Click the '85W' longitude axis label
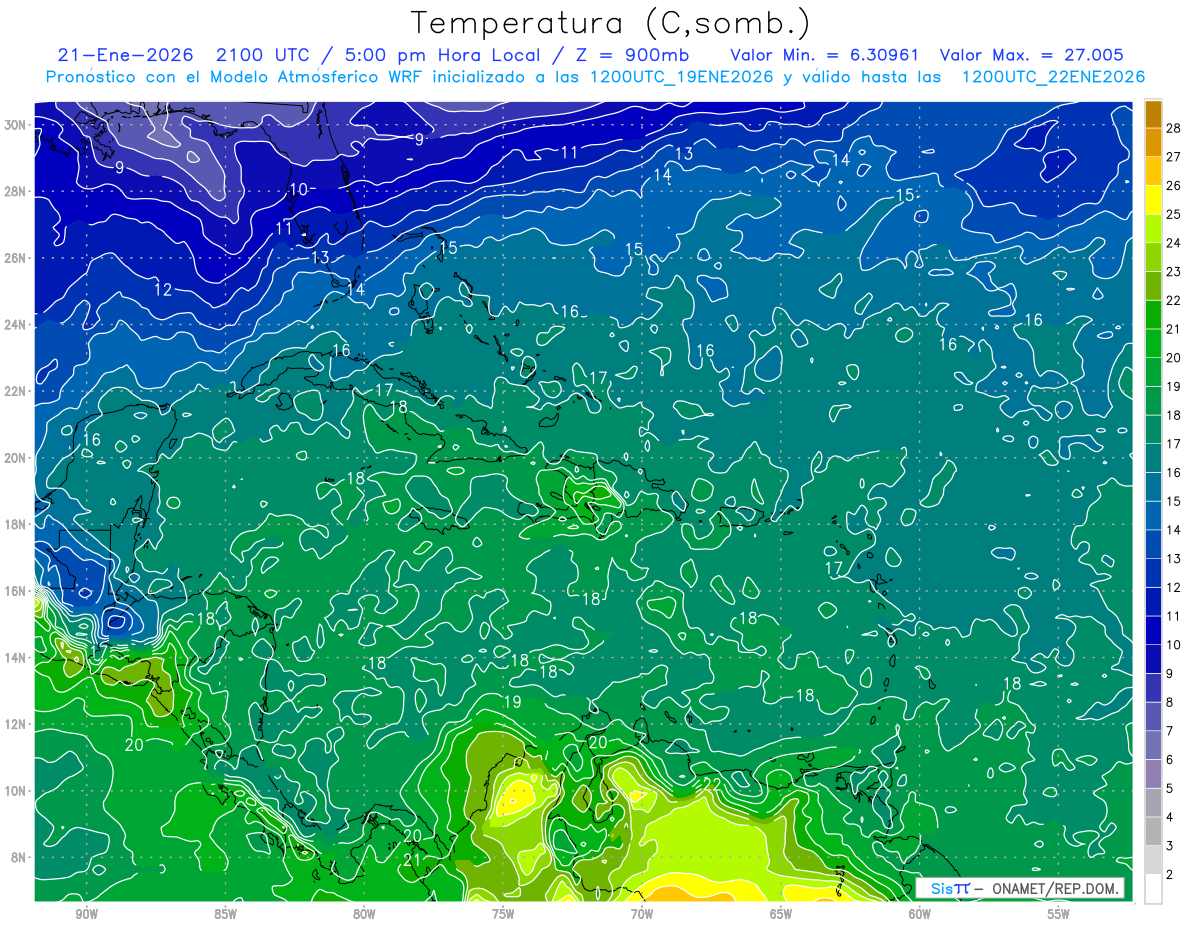The image size is (1200, 927). tap(225, 913)
